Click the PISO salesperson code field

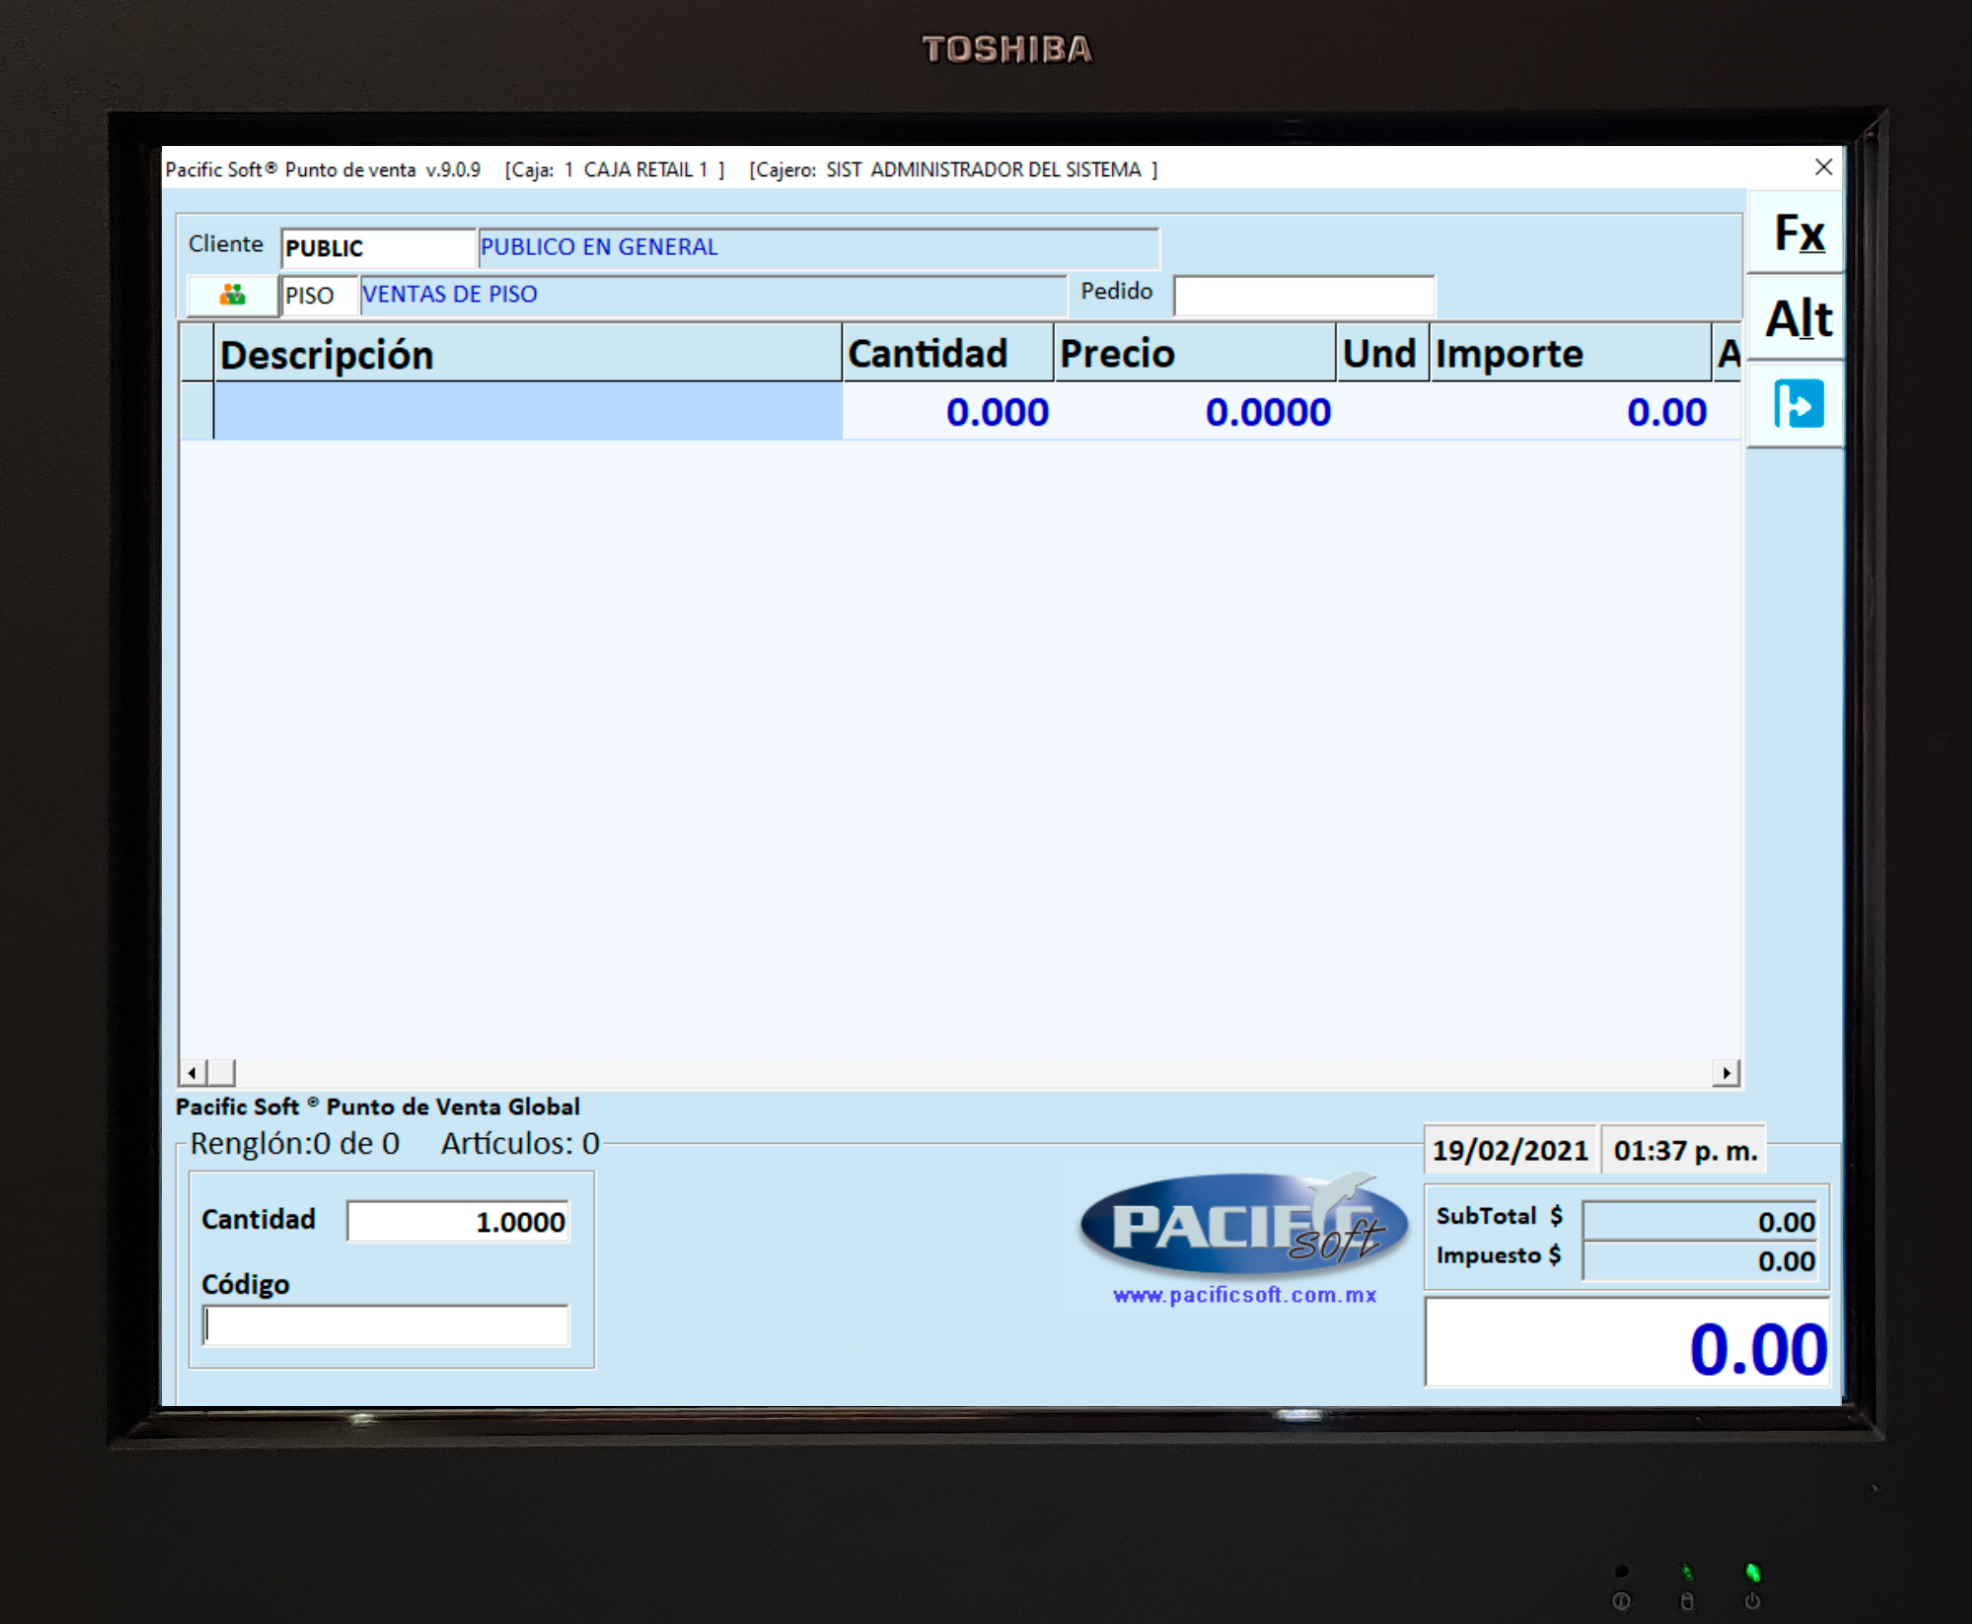(x=318, y=296)
